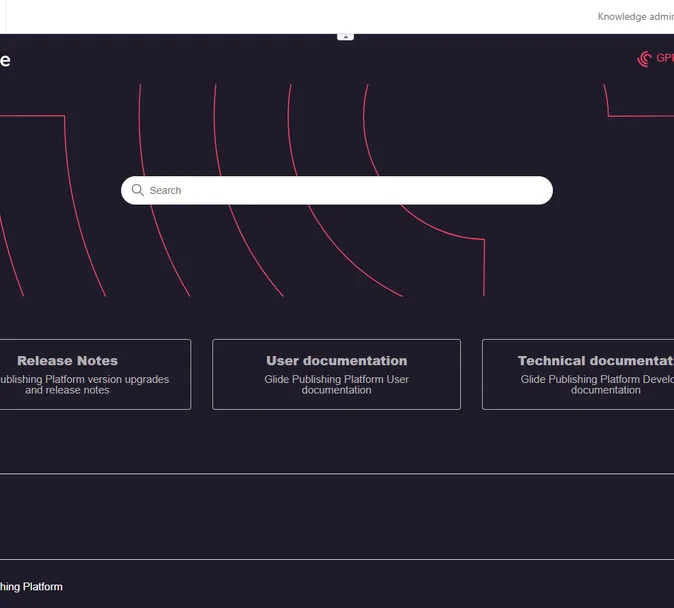
Task: Click 'Glide Publishing Platform User documentation' text
Action: click(x=337, y=384)
